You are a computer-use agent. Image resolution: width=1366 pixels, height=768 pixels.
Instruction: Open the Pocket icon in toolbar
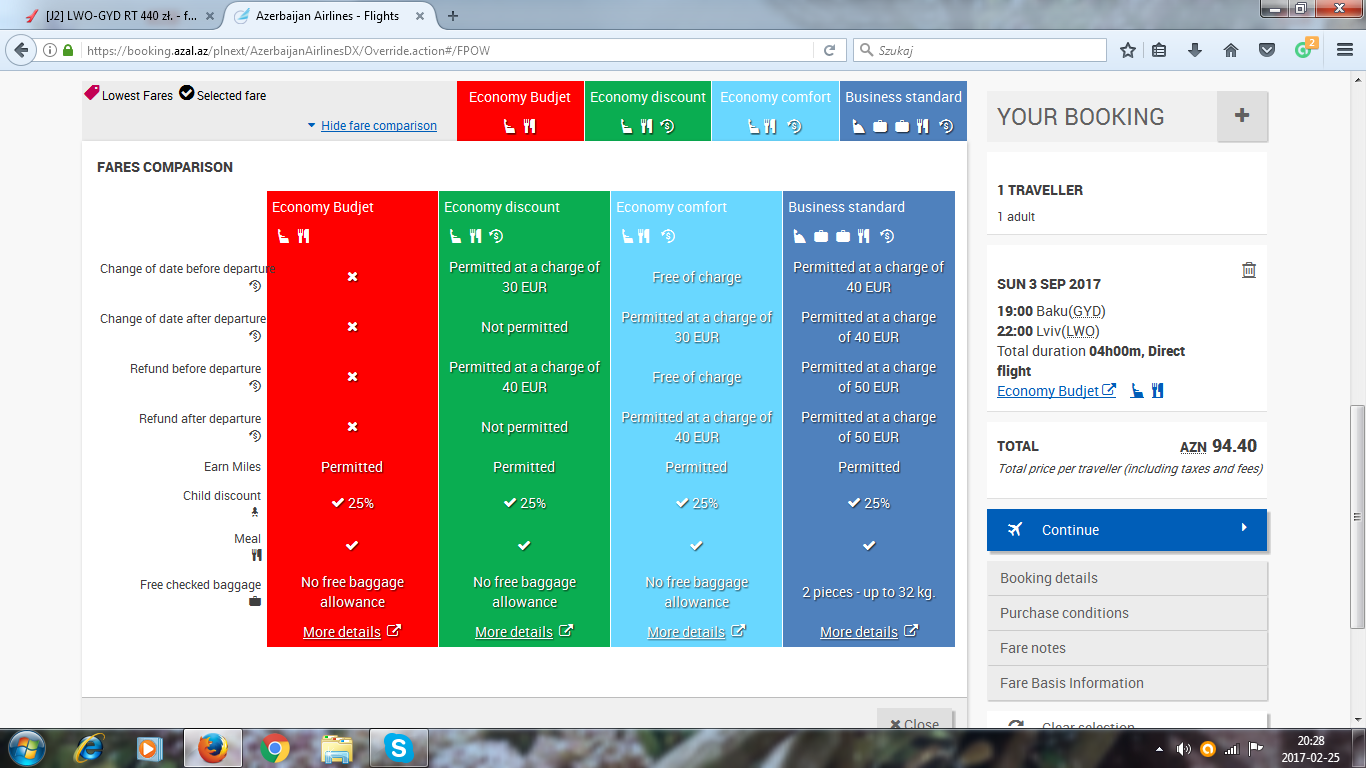point(1266,50)
